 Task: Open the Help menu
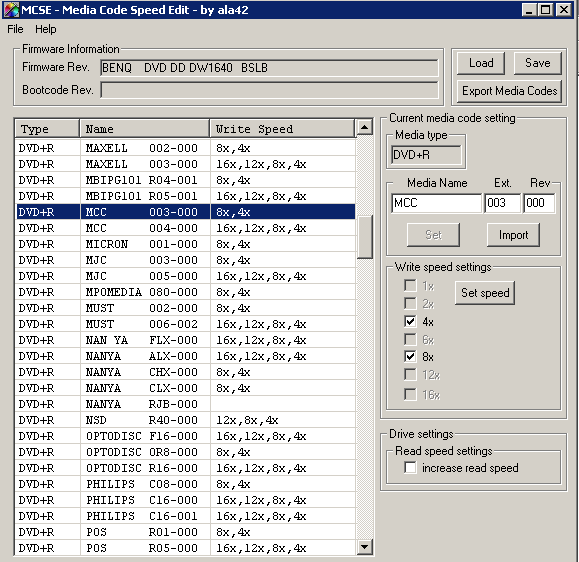(46, 29)
